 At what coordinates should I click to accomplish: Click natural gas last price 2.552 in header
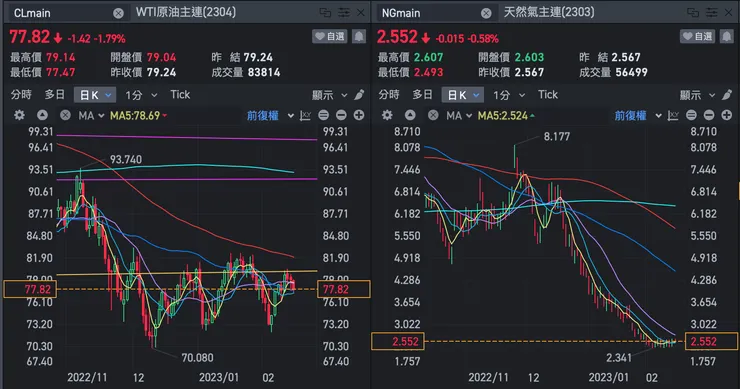[397, 37]
